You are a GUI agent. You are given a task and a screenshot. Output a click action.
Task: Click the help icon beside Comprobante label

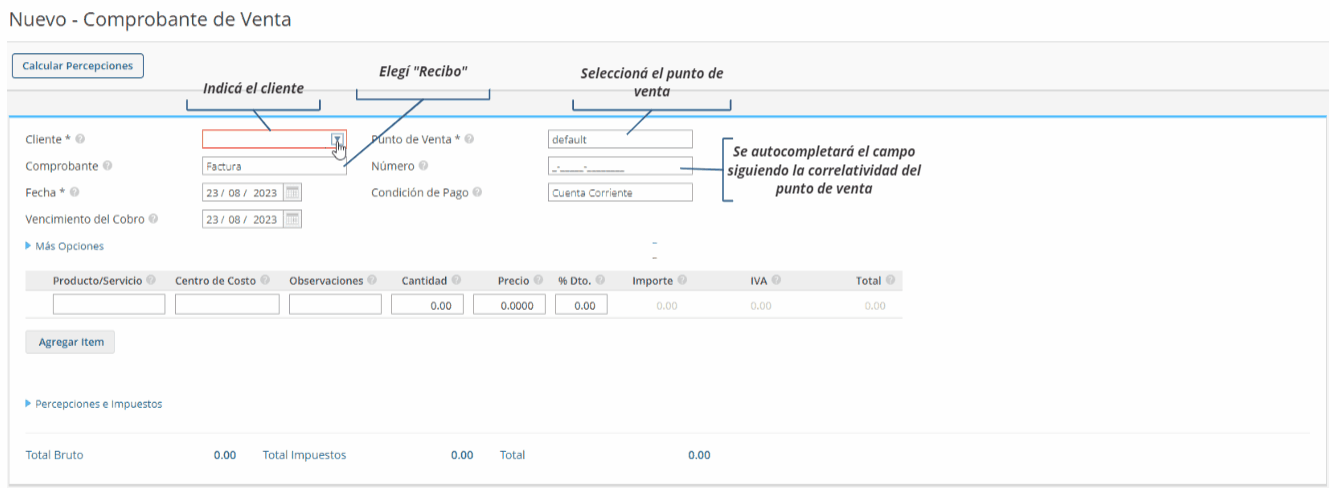point(107,166)
